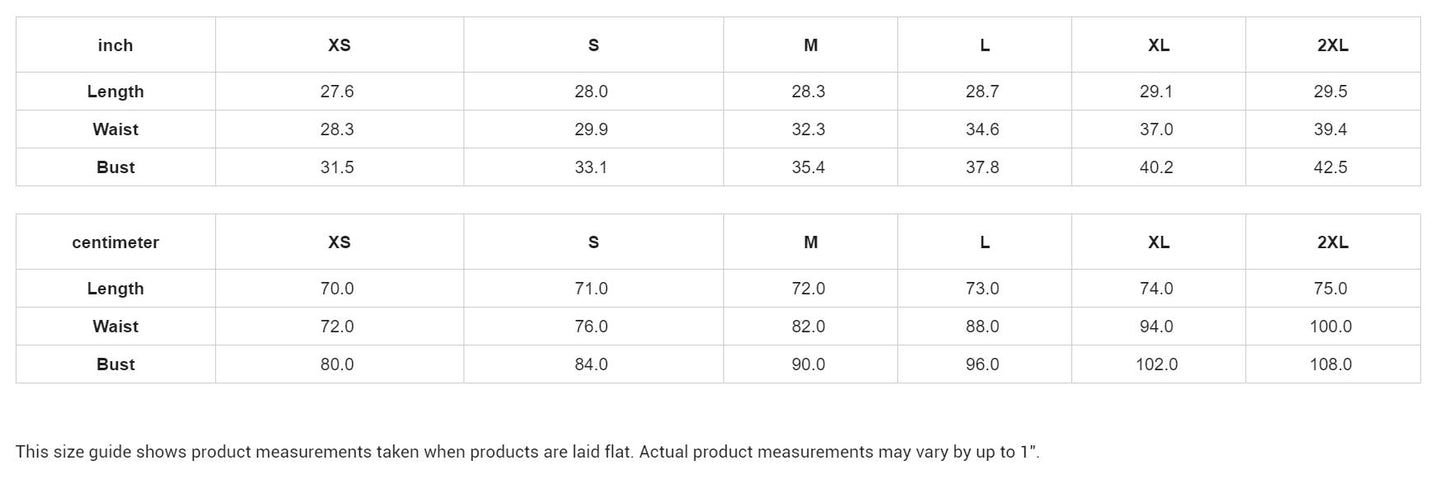Select the 35.4 bust value for M

808,167
